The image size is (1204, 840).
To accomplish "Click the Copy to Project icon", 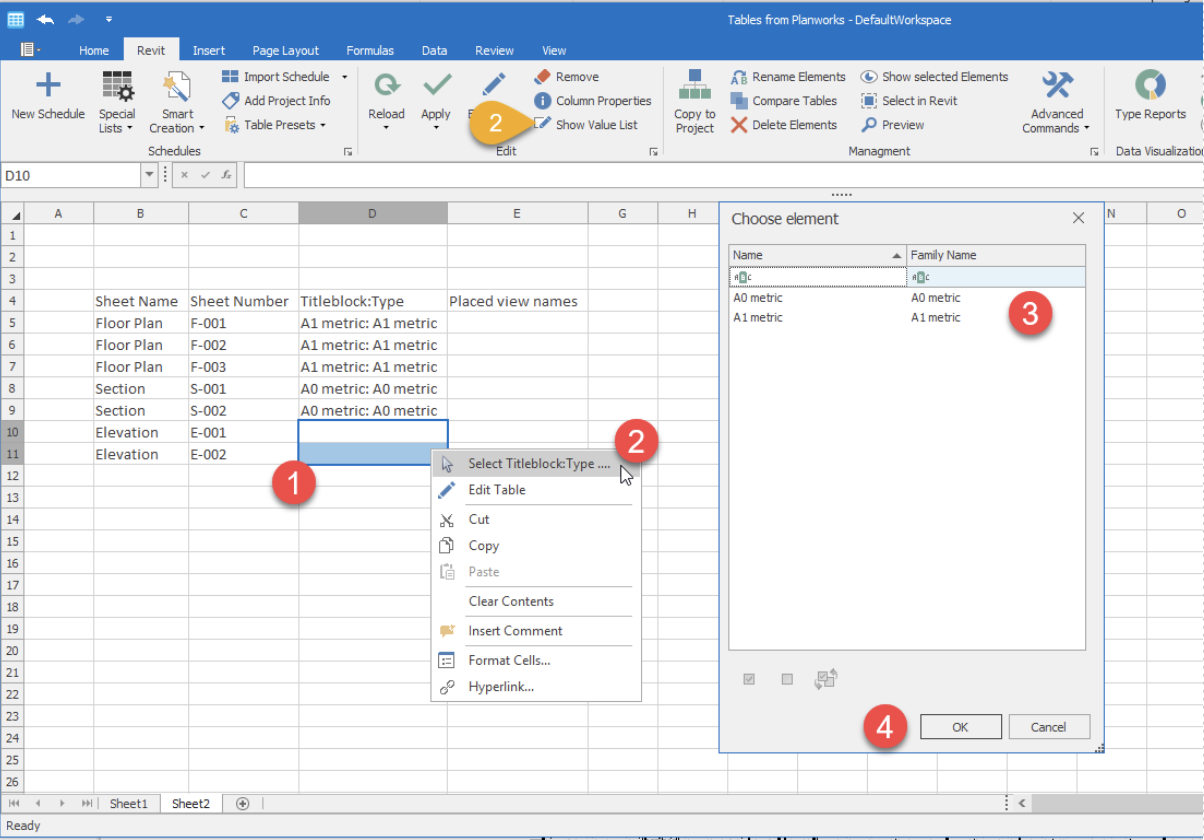I will tap(694, 85).
